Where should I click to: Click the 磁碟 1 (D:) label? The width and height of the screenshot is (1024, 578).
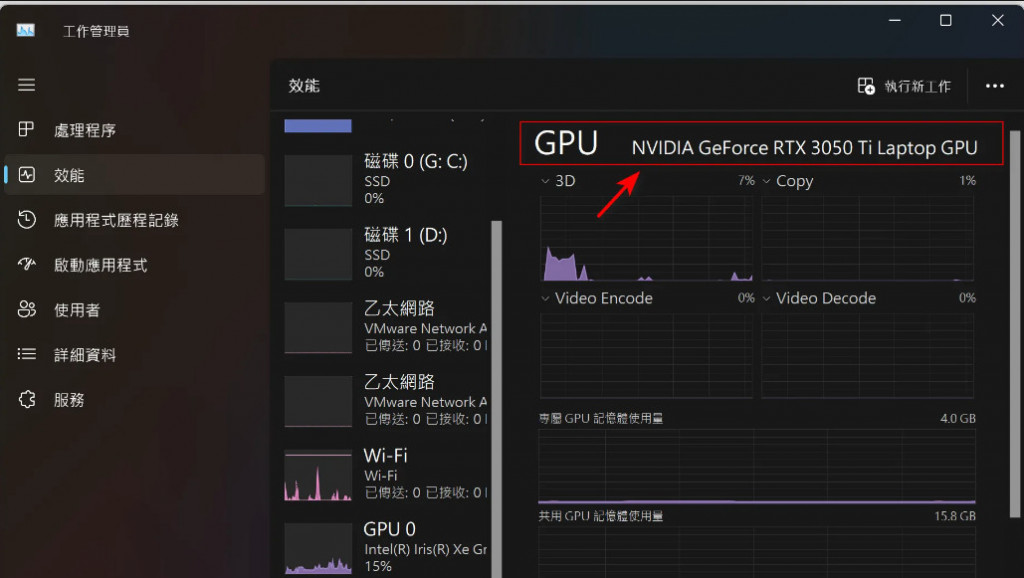coord(406,235)
